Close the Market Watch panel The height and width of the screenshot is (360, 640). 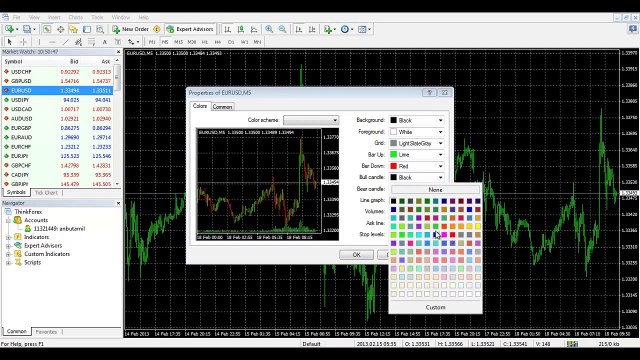click(118, 52)
